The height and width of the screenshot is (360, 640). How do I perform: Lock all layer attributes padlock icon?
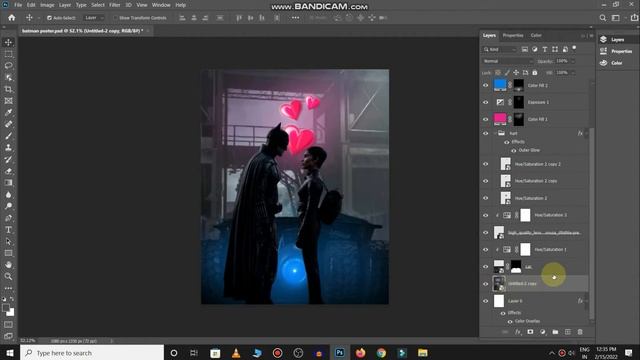(x=535, y=73)
